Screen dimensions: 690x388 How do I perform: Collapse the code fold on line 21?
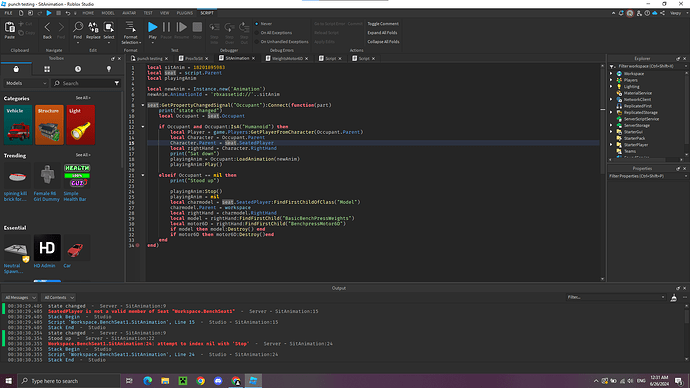pos(143,175)
